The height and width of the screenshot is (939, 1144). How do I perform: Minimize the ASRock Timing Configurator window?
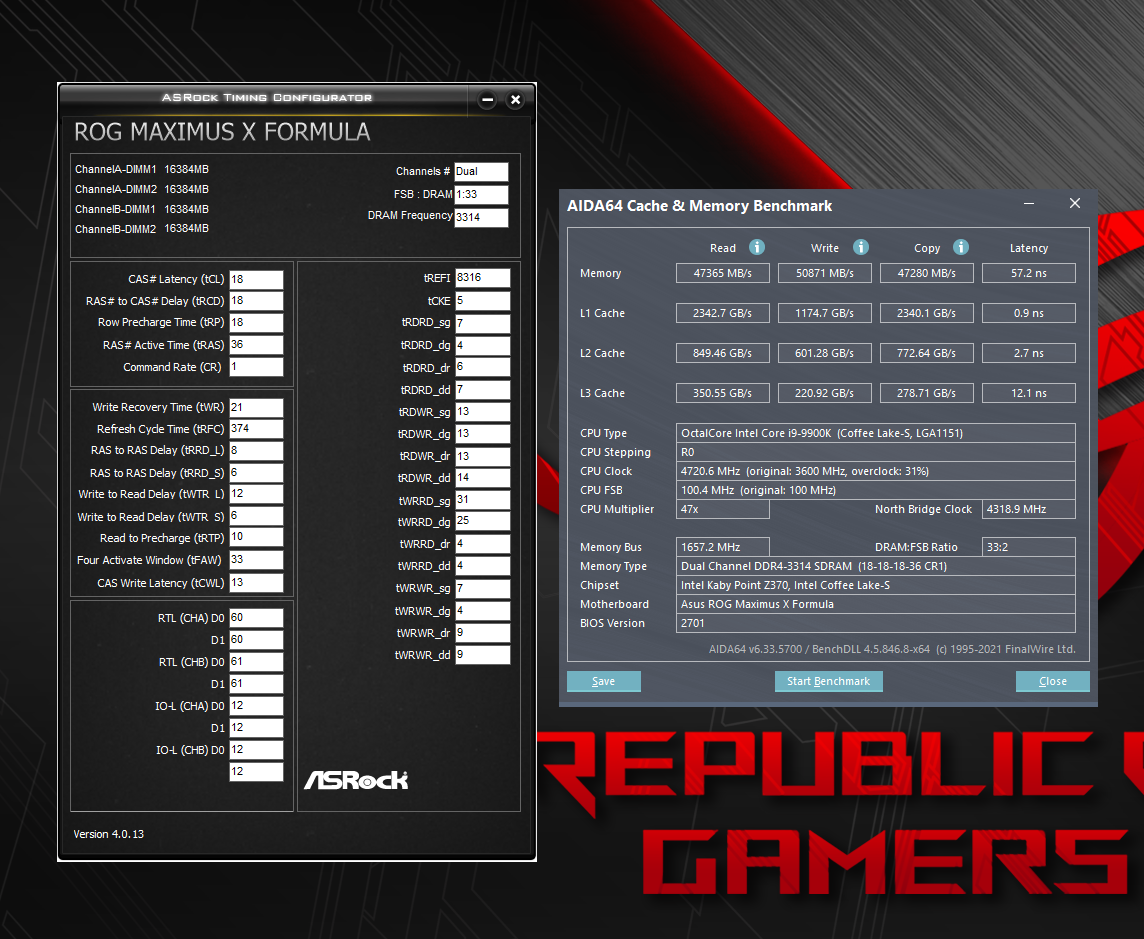click(487, 100)
